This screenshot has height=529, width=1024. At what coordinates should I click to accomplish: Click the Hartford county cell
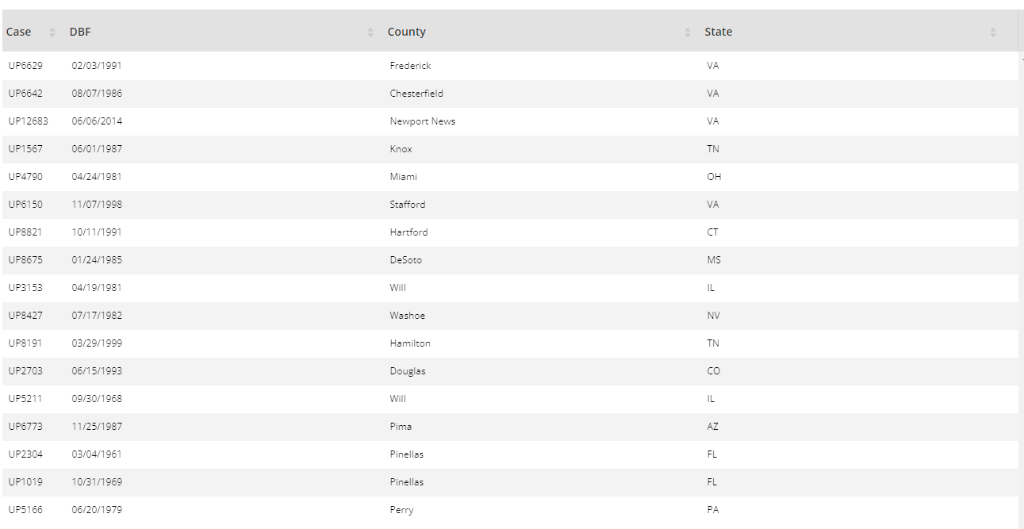click(x=408, y=232)
